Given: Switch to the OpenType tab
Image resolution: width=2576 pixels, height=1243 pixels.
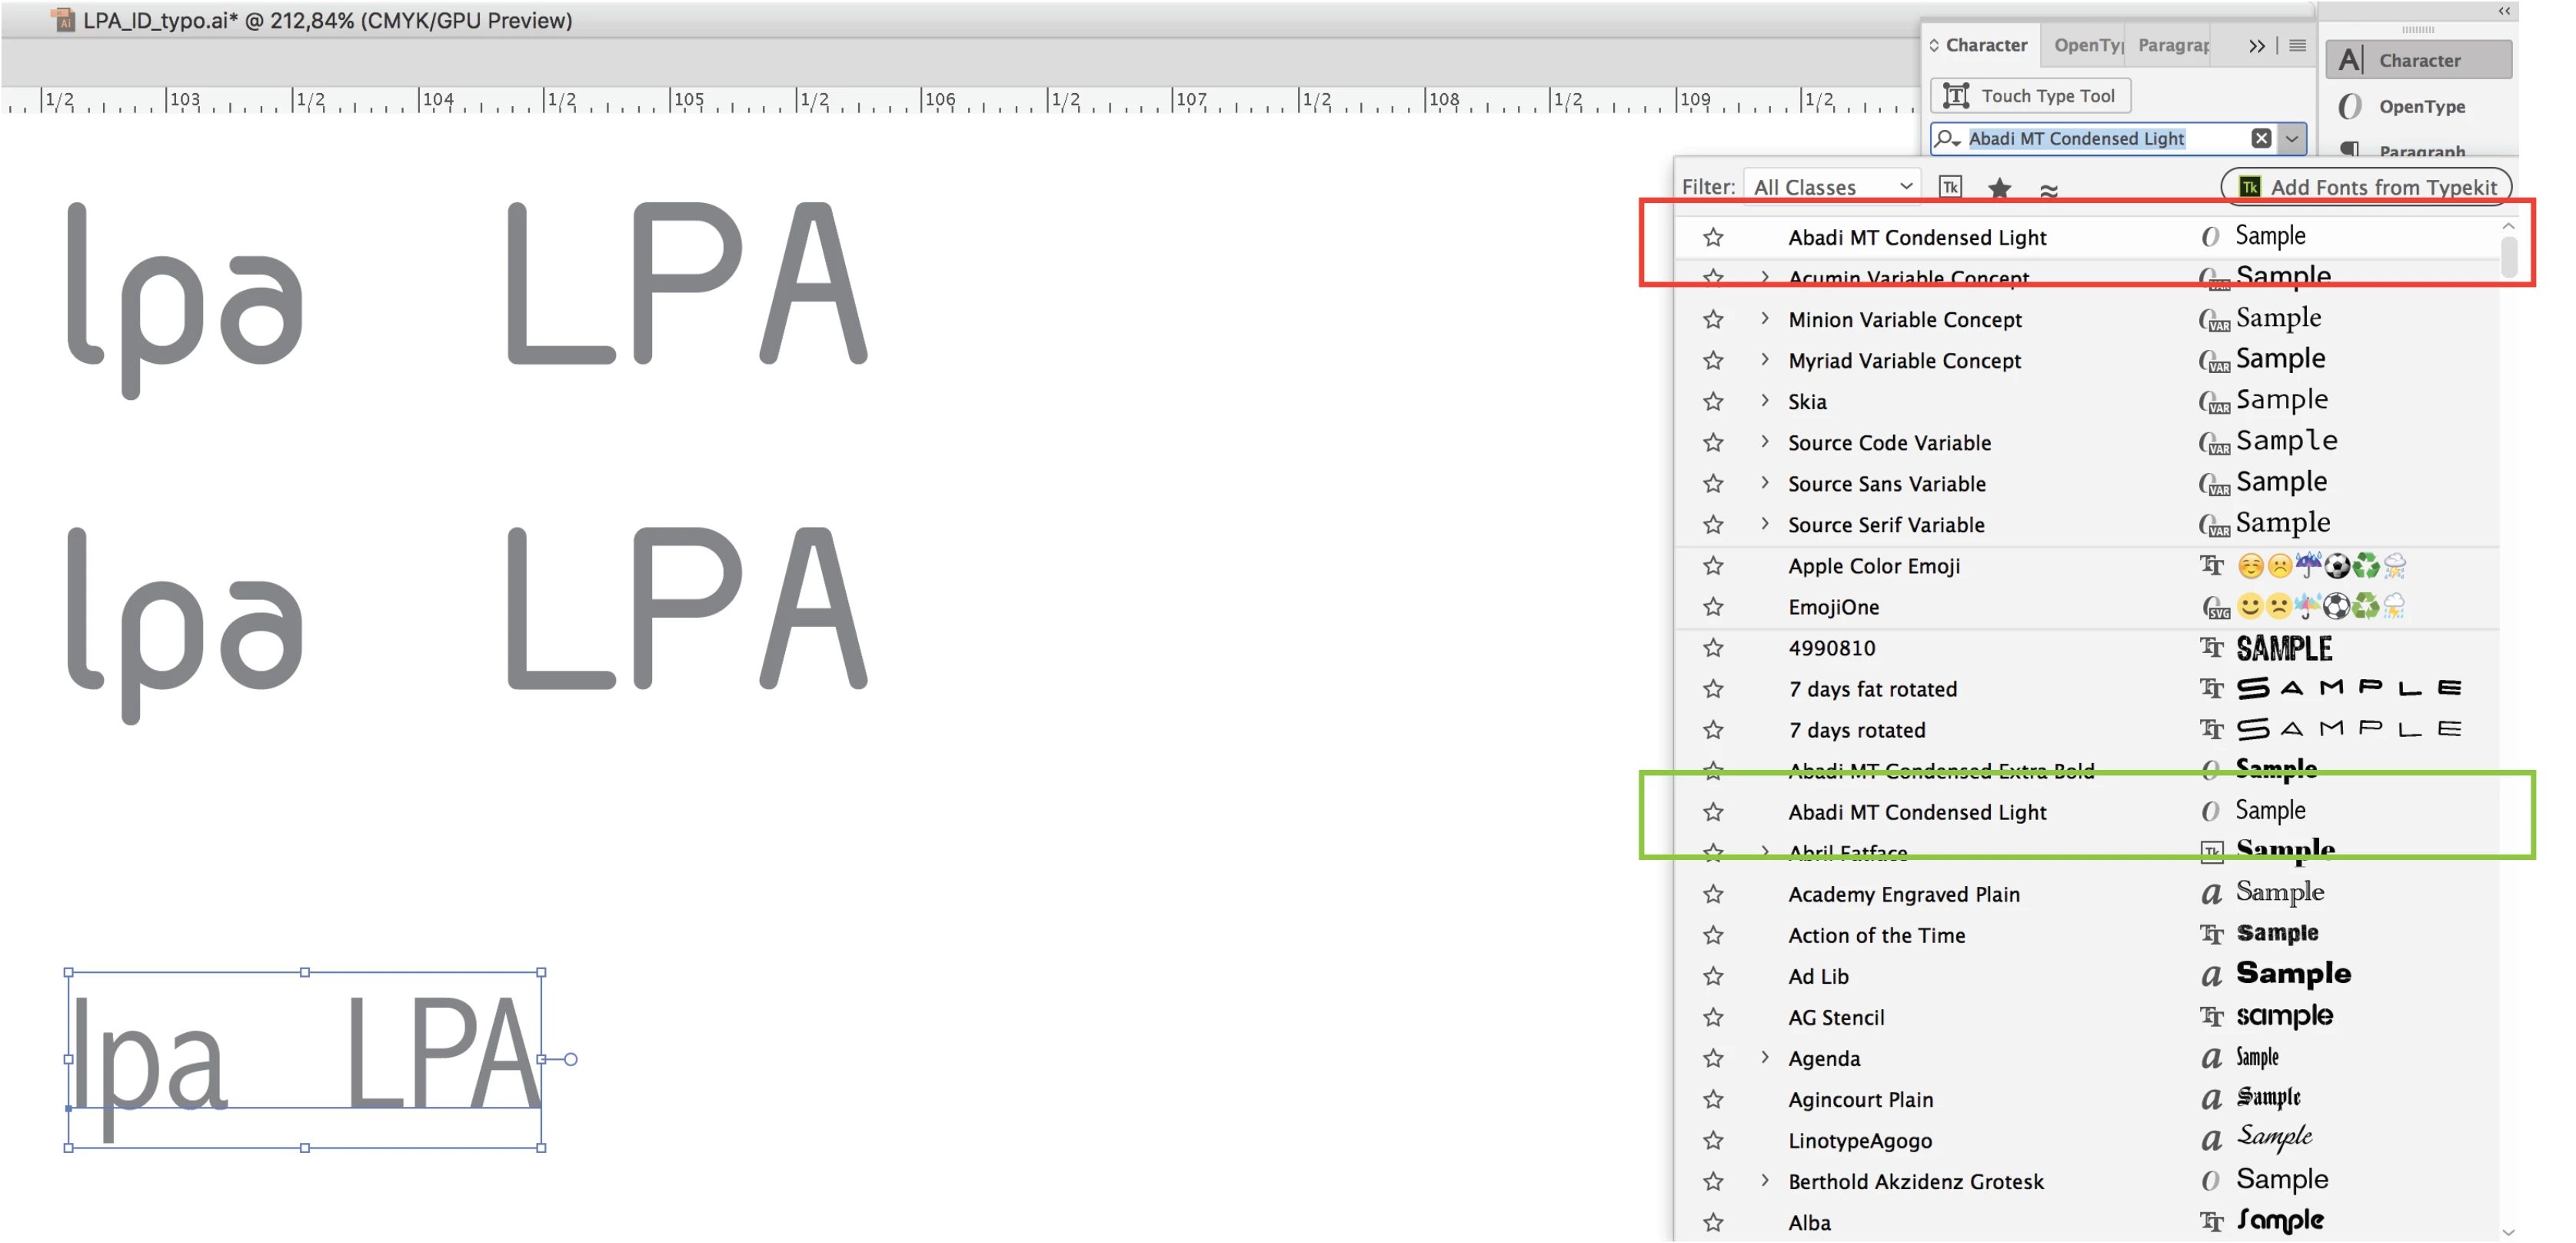Looking at the screenshot, I should pyautogui.click(x=2087, y=45).
